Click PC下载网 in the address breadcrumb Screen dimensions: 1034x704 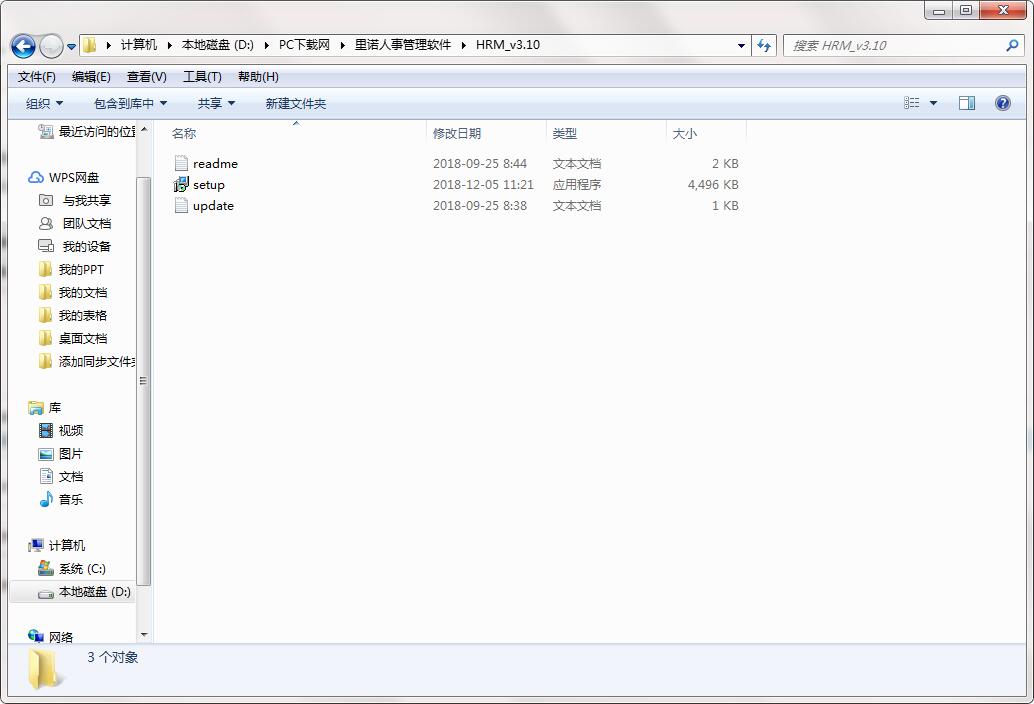tap(304, 45)
